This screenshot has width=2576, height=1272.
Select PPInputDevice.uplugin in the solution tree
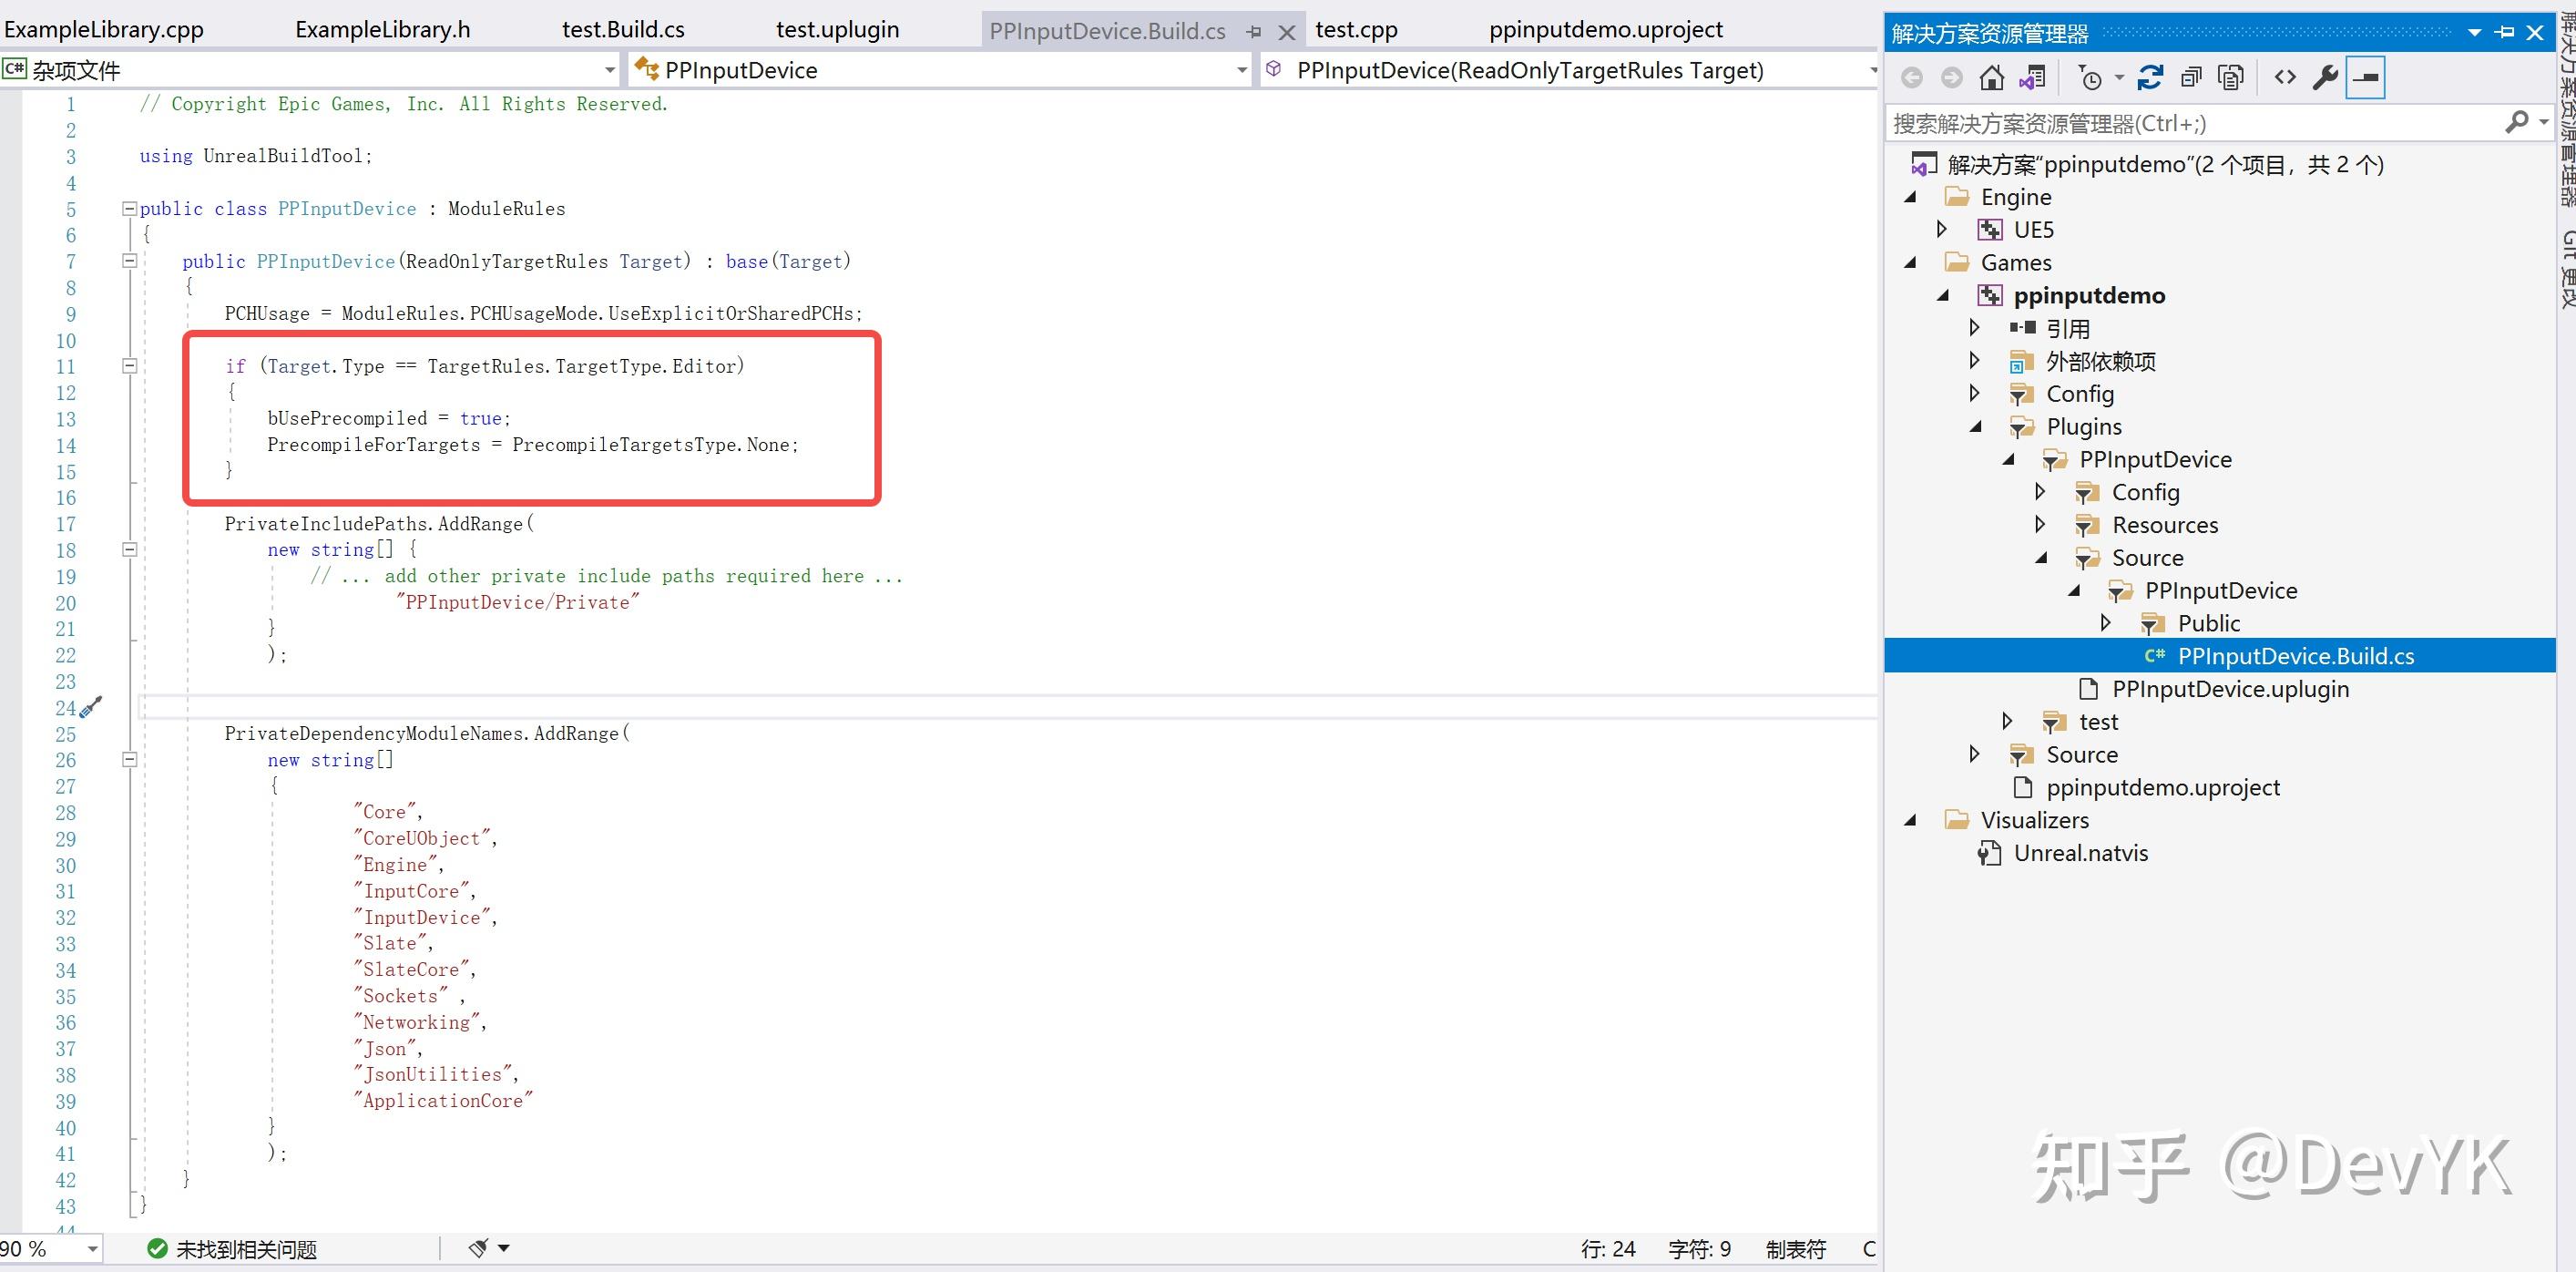pos(2230,689)
